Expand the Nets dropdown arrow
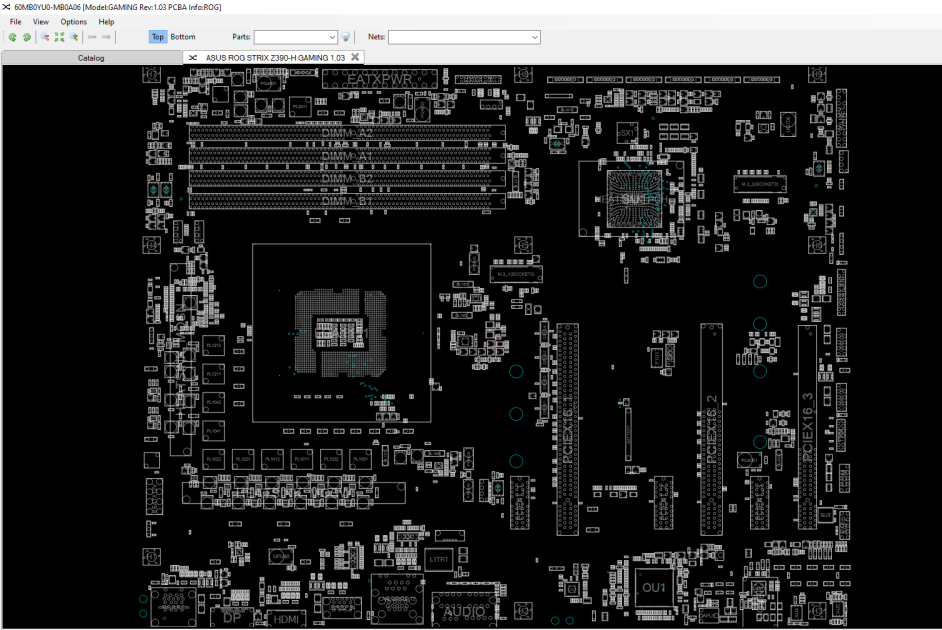This screenshot has height=630, width=942. click(535, 37)
